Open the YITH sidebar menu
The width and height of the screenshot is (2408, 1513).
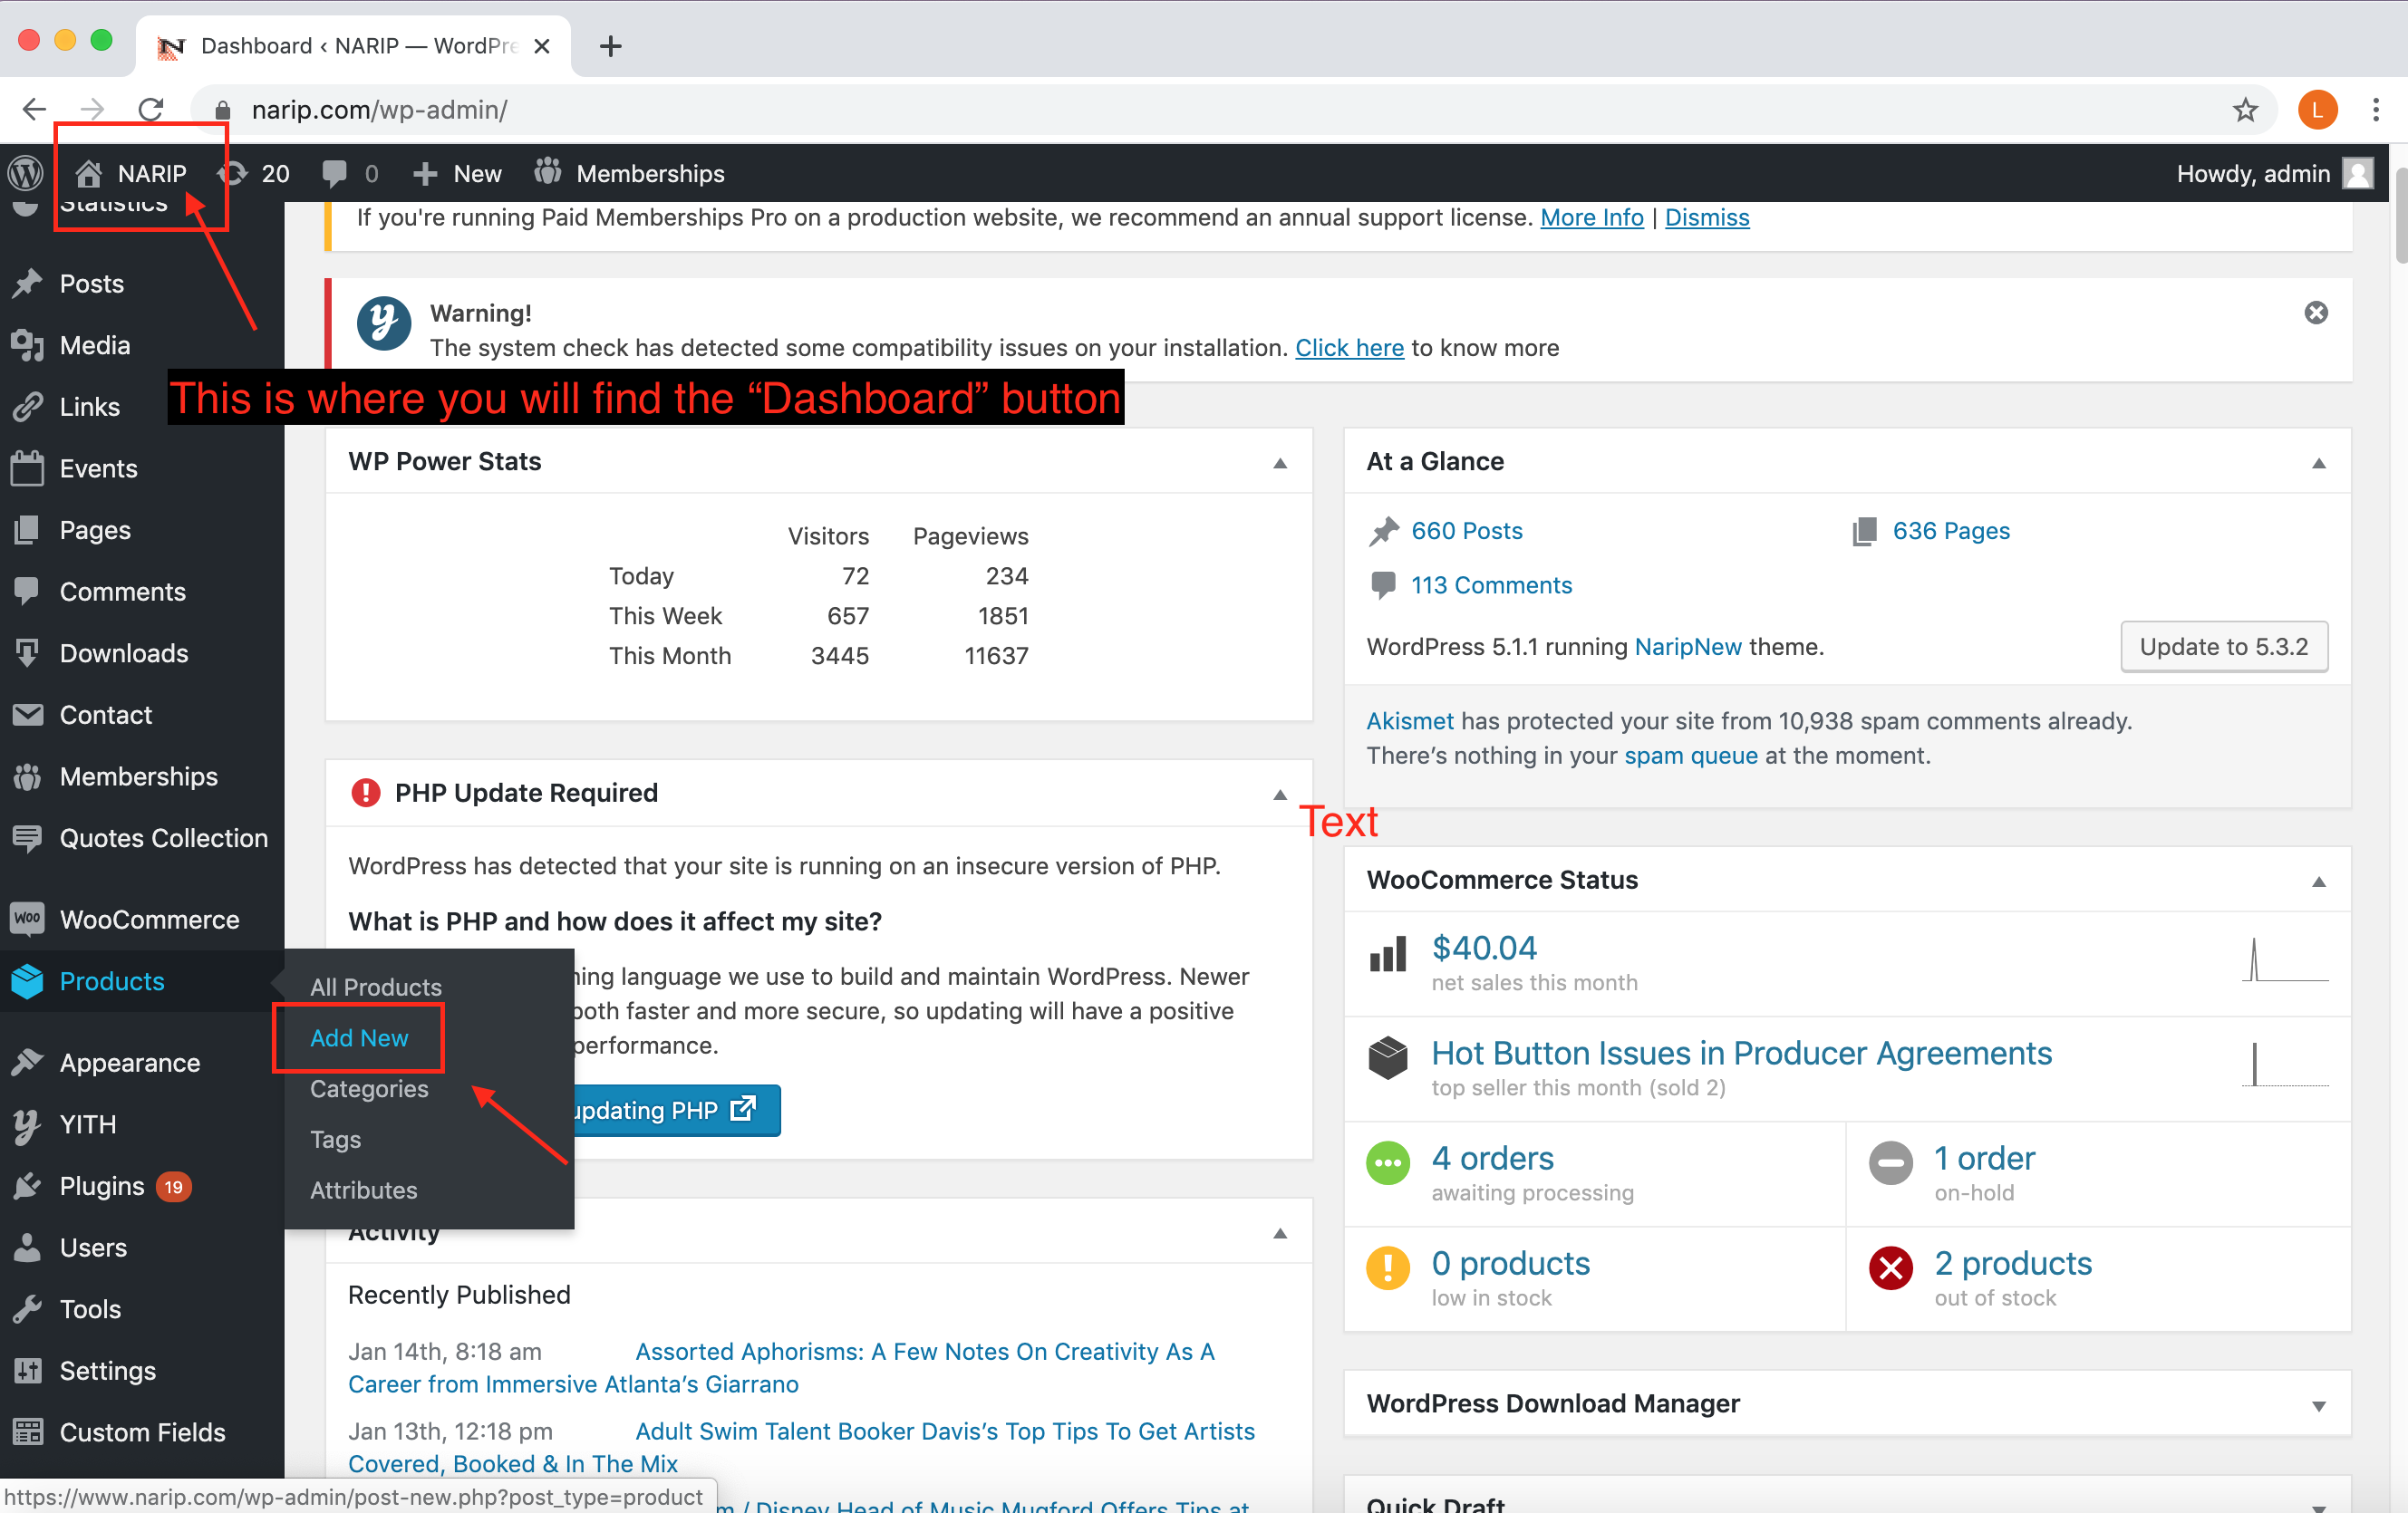(87, 1124)
